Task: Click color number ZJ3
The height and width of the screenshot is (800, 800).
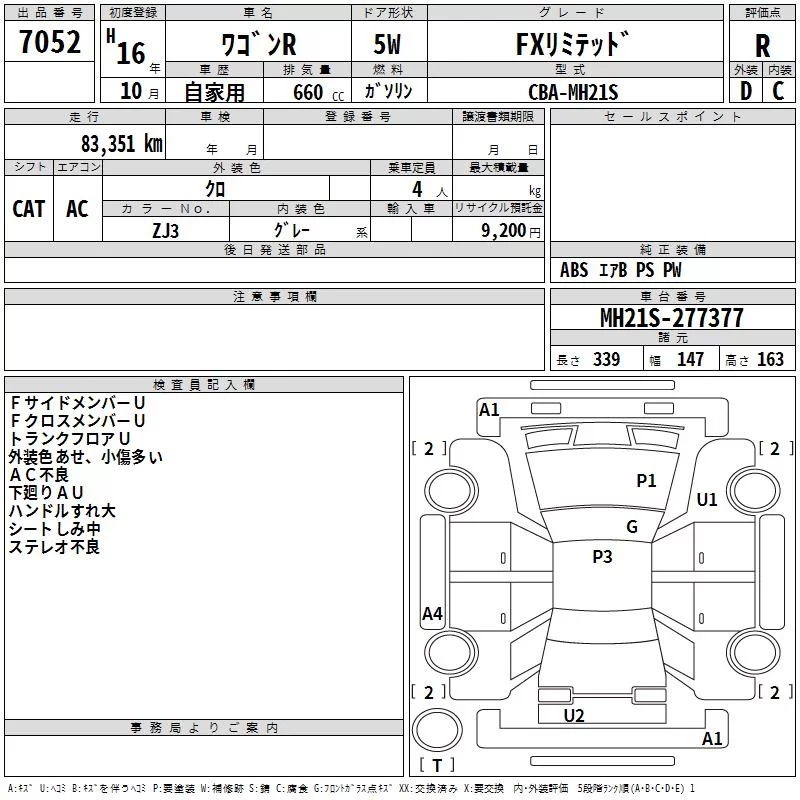Action: point(165,231)
